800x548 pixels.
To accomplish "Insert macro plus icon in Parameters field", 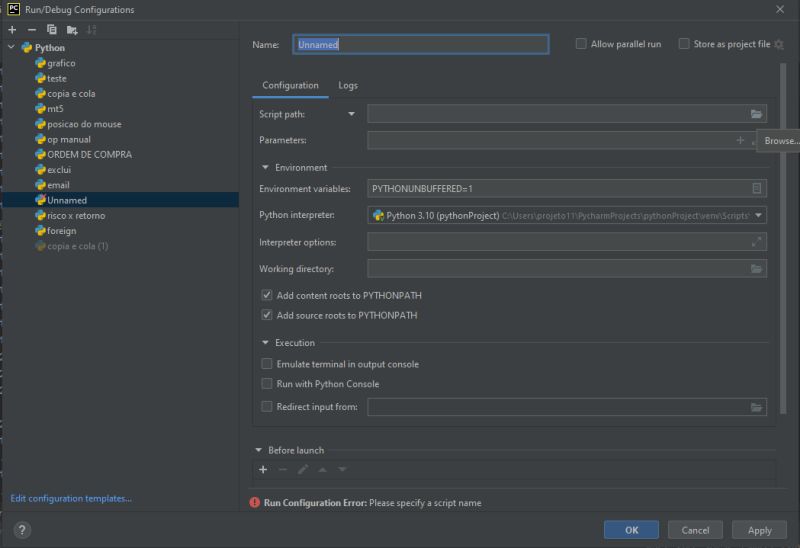I will click(740, 140).
